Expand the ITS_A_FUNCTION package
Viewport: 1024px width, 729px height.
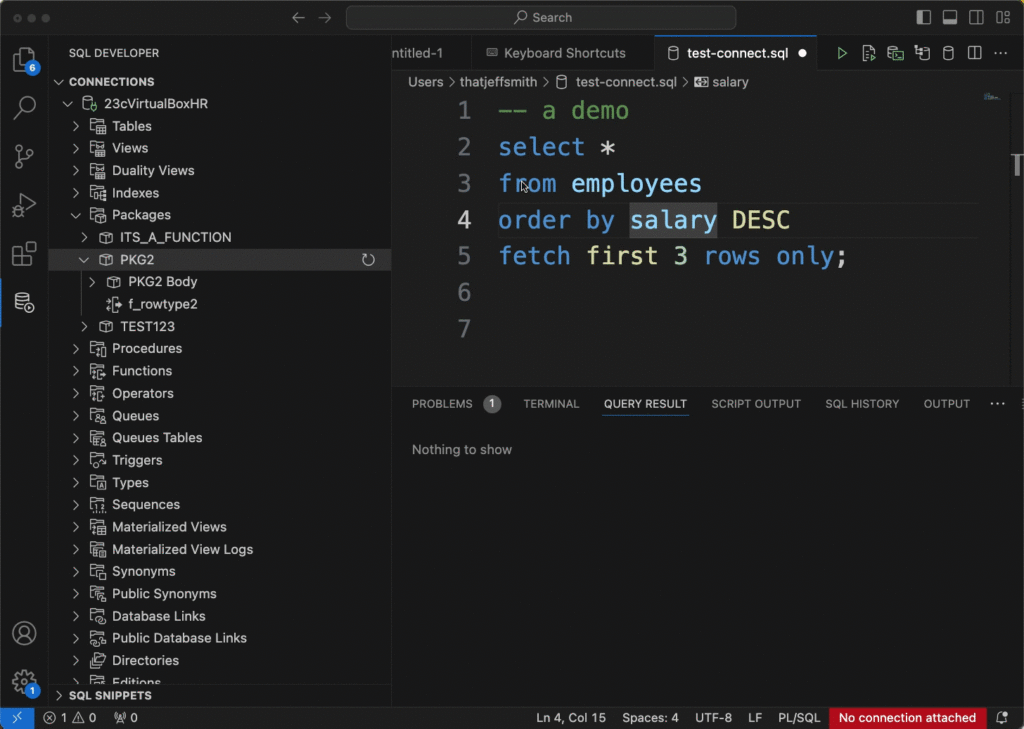[x=84, y=238]
